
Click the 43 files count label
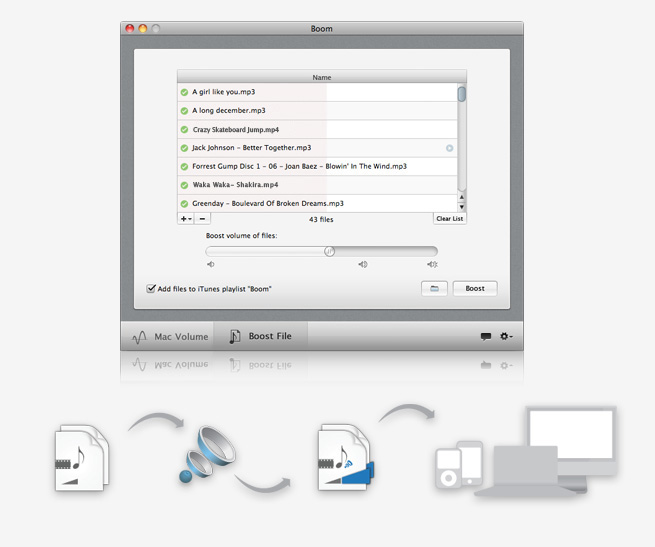(x=321, y=219)
